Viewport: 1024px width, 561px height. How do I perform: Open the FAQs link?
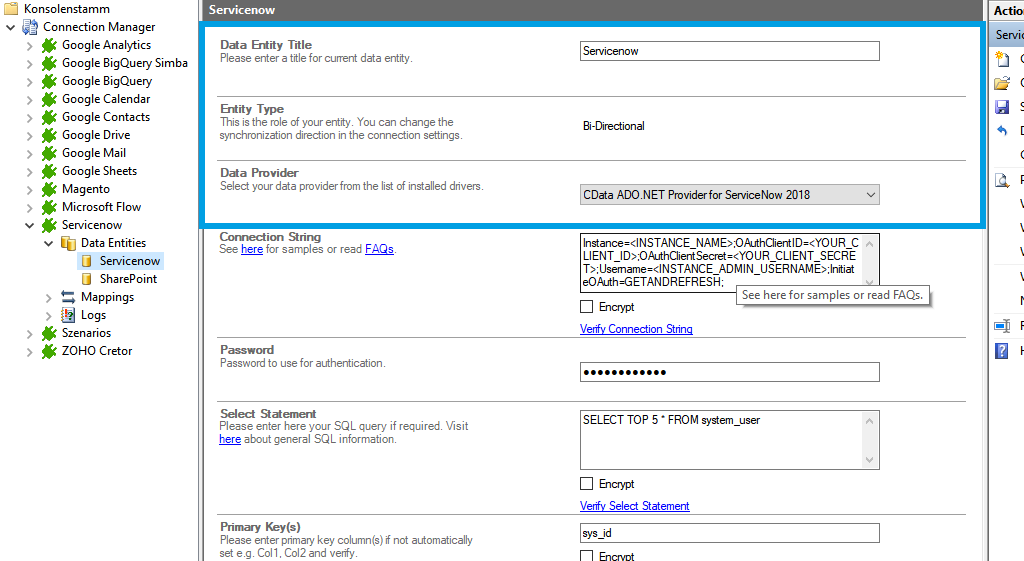379,249
